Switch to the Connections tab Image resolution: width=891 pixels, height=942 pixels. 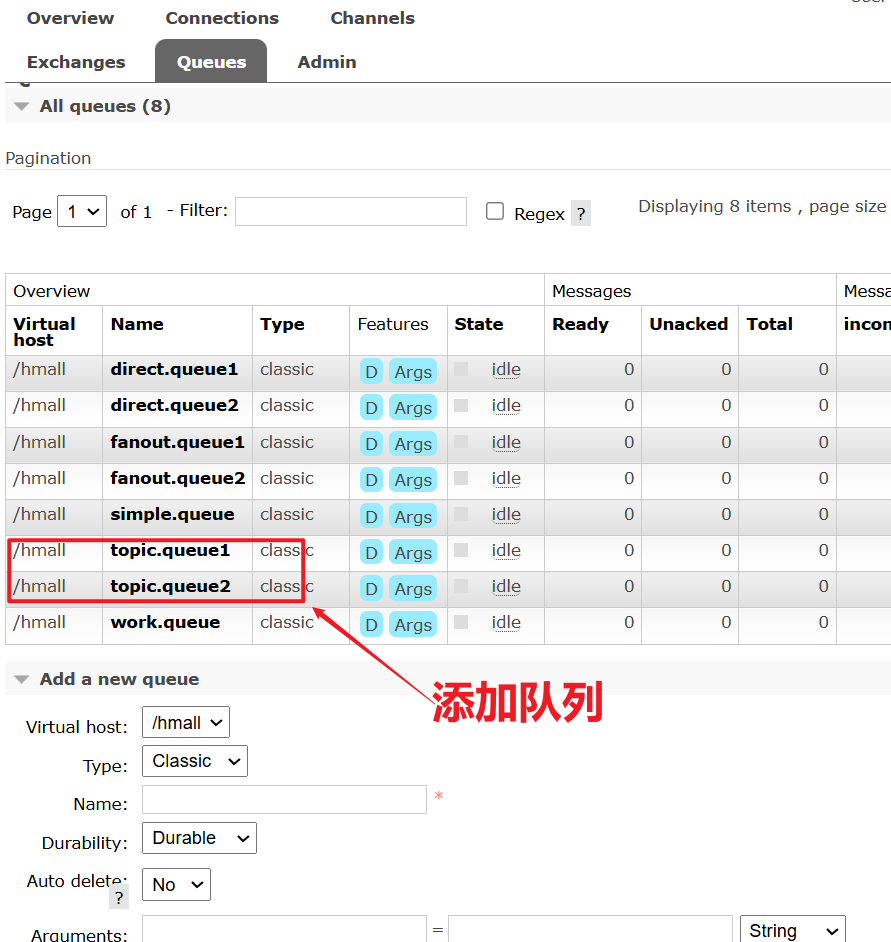click(222, 18)
